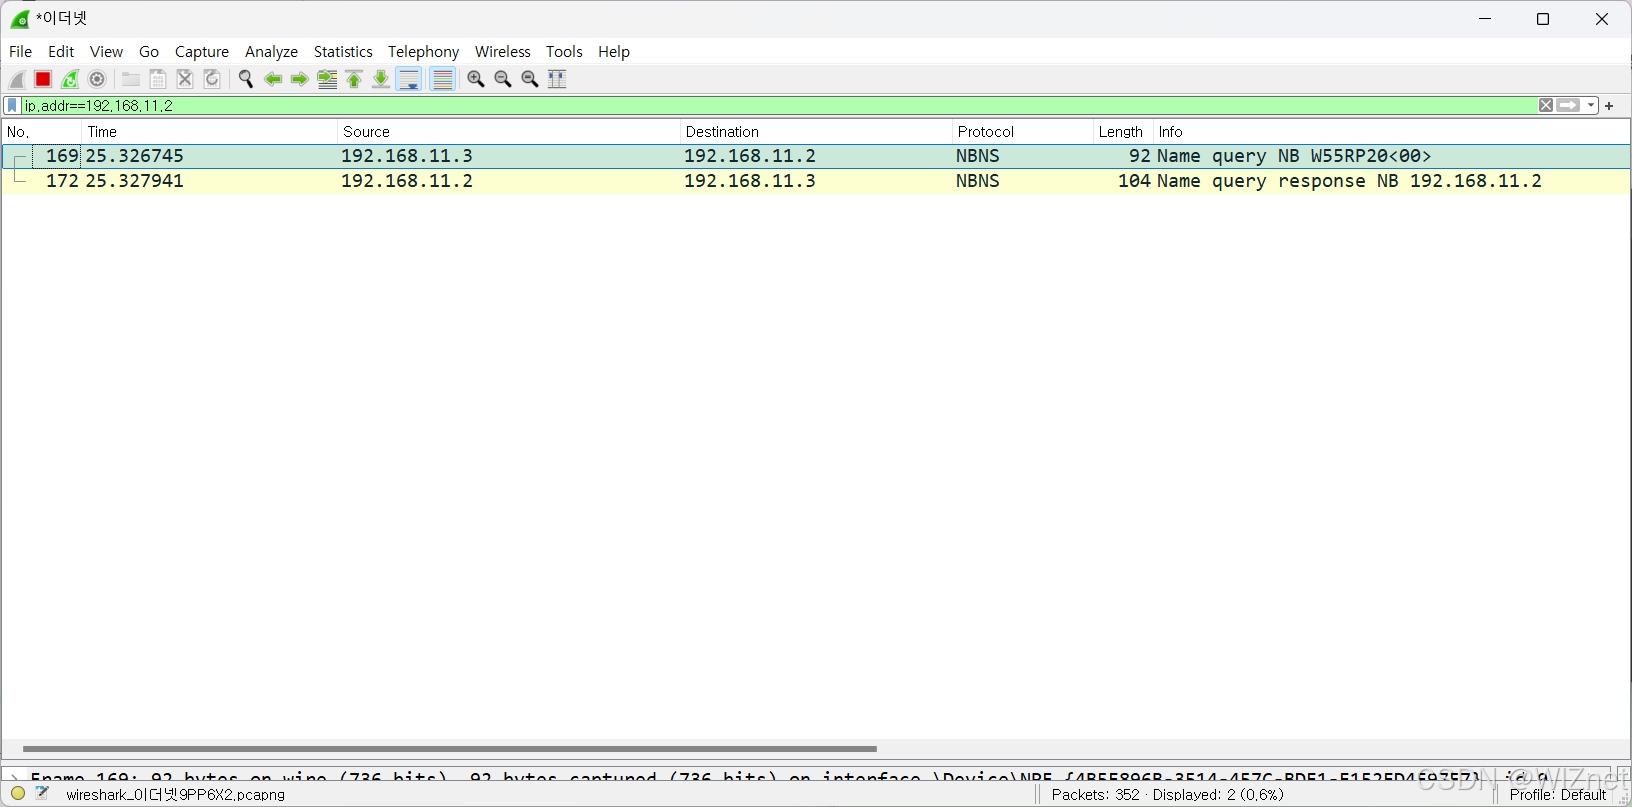Open a capture file folder icon
The width and height of the screenshot is (1632, 807).
point(131,79)
